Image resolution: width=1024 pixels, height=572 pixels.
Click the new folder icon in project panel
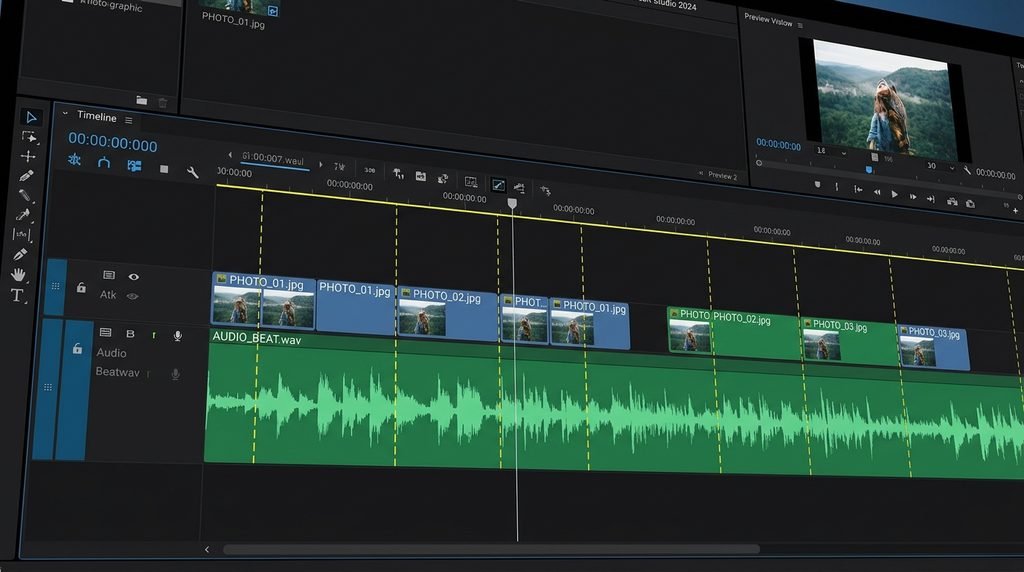pos(142,100)
